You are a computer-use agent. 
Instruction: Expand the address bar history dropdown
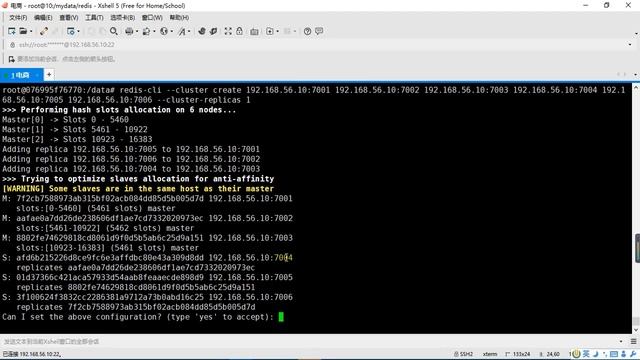(x=630, y=44)
